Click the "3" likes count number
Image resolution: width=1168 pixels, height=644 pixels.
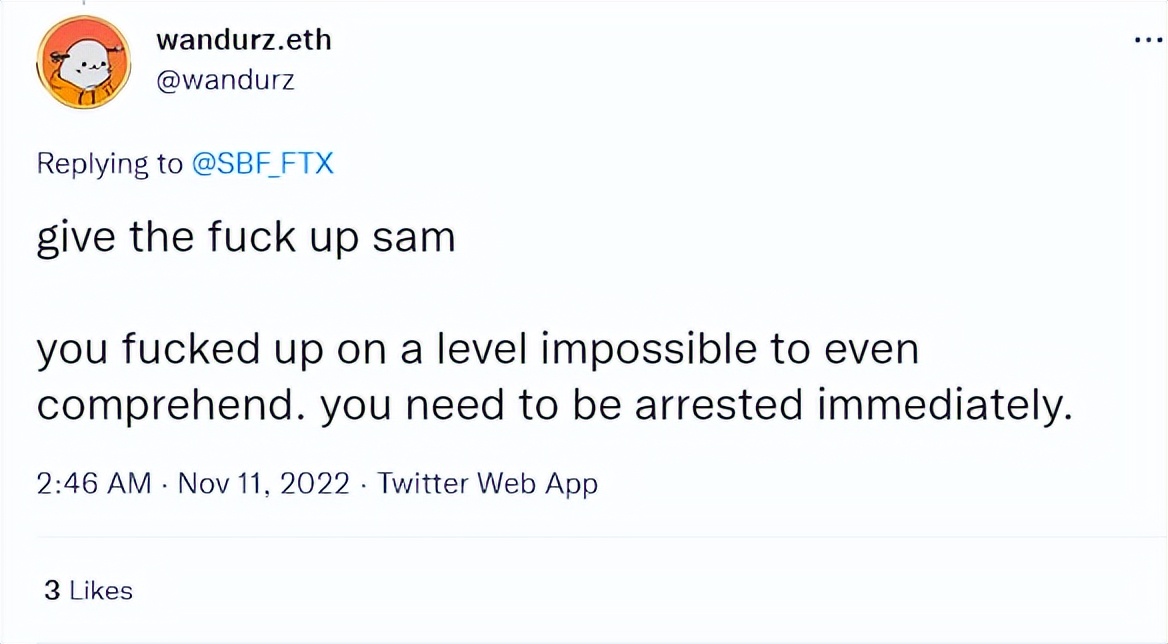click(x=52, y=591)
